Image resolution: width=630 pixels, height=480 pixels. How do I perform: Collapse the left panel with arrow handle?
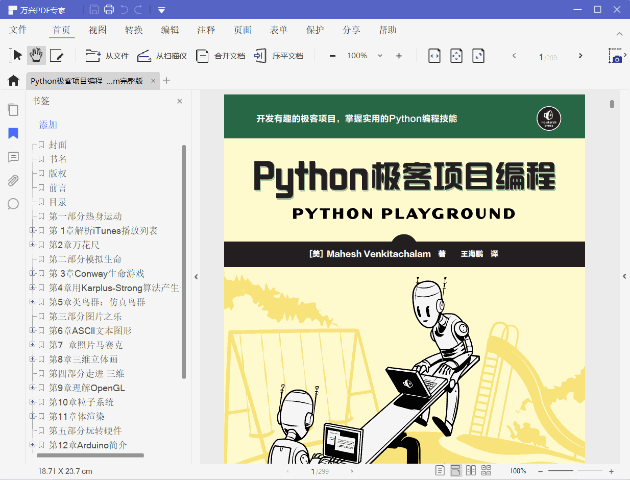click(196, 276)
